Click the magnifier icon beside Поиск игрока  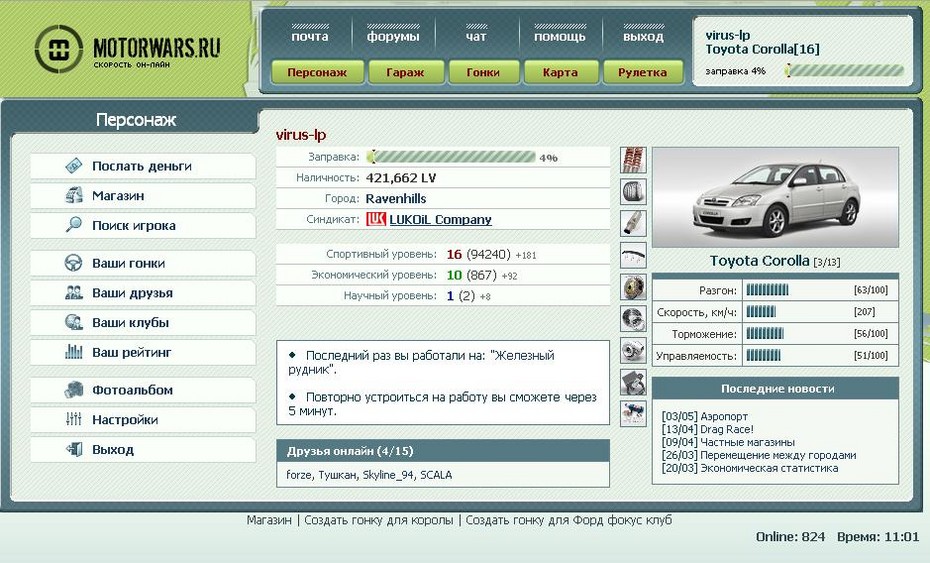pos(74,225)
